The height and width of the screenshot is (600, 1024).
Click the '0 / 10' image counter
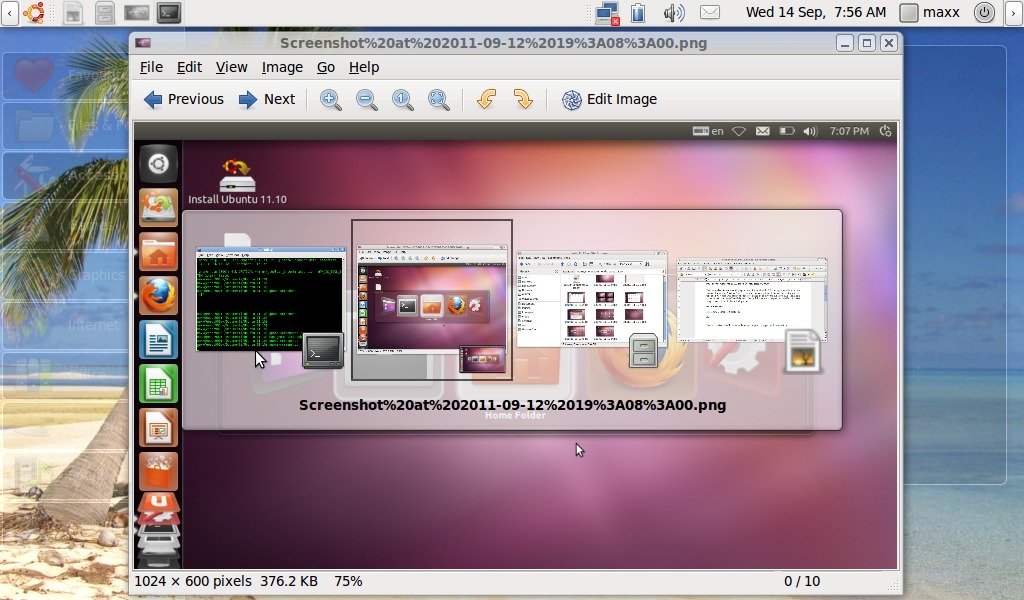point(802,581)
